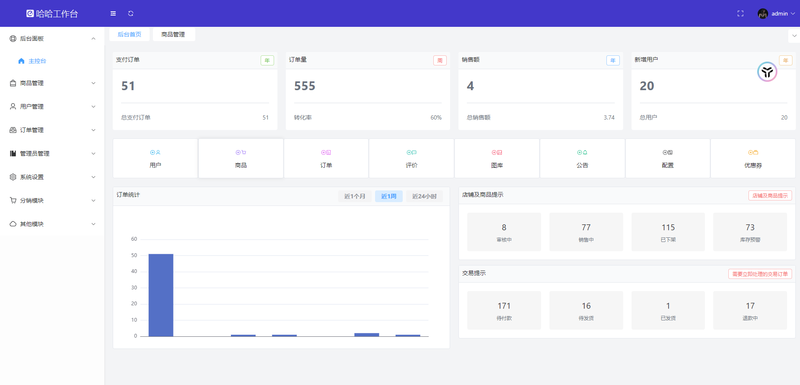This screenshot has width=800, height=385.
Task: Click the refresh icon in header
Action: pyautogui.click(x=131, y=14)
